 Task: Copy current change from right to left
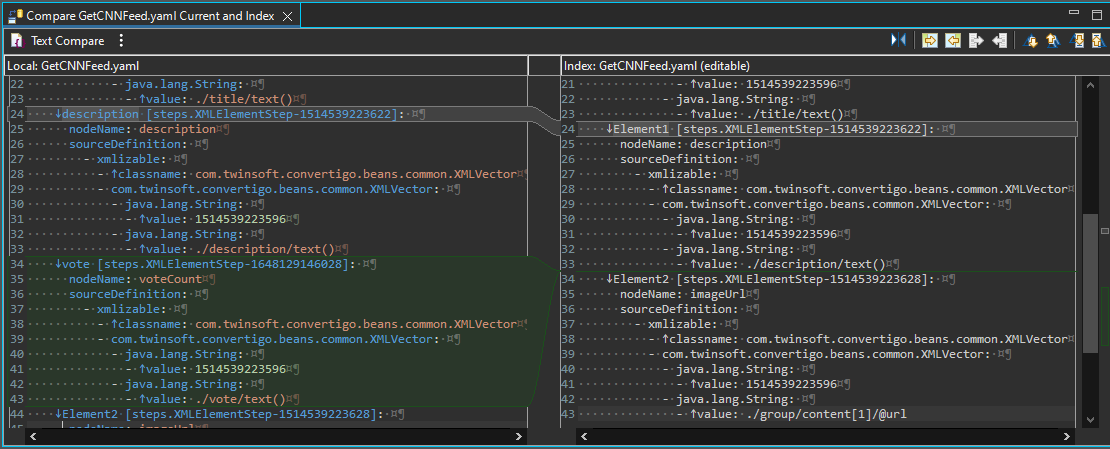[x=999, y=41]
